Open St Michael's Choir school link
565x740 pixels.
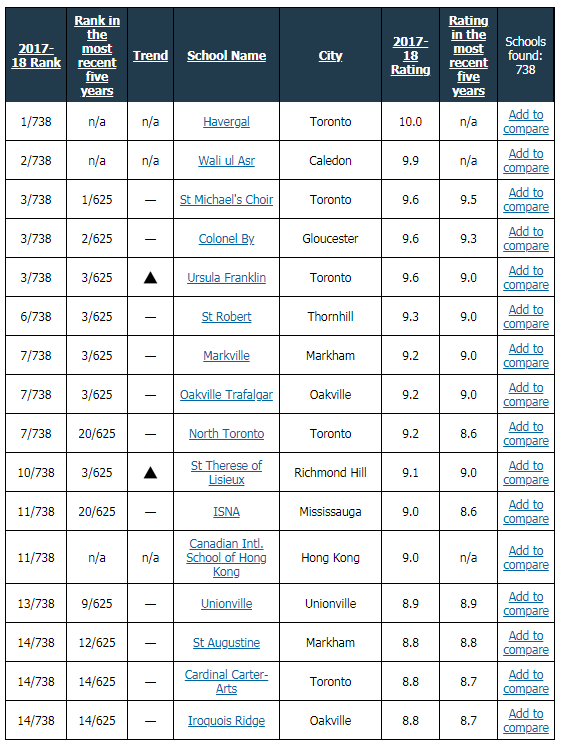coord(227,200)
